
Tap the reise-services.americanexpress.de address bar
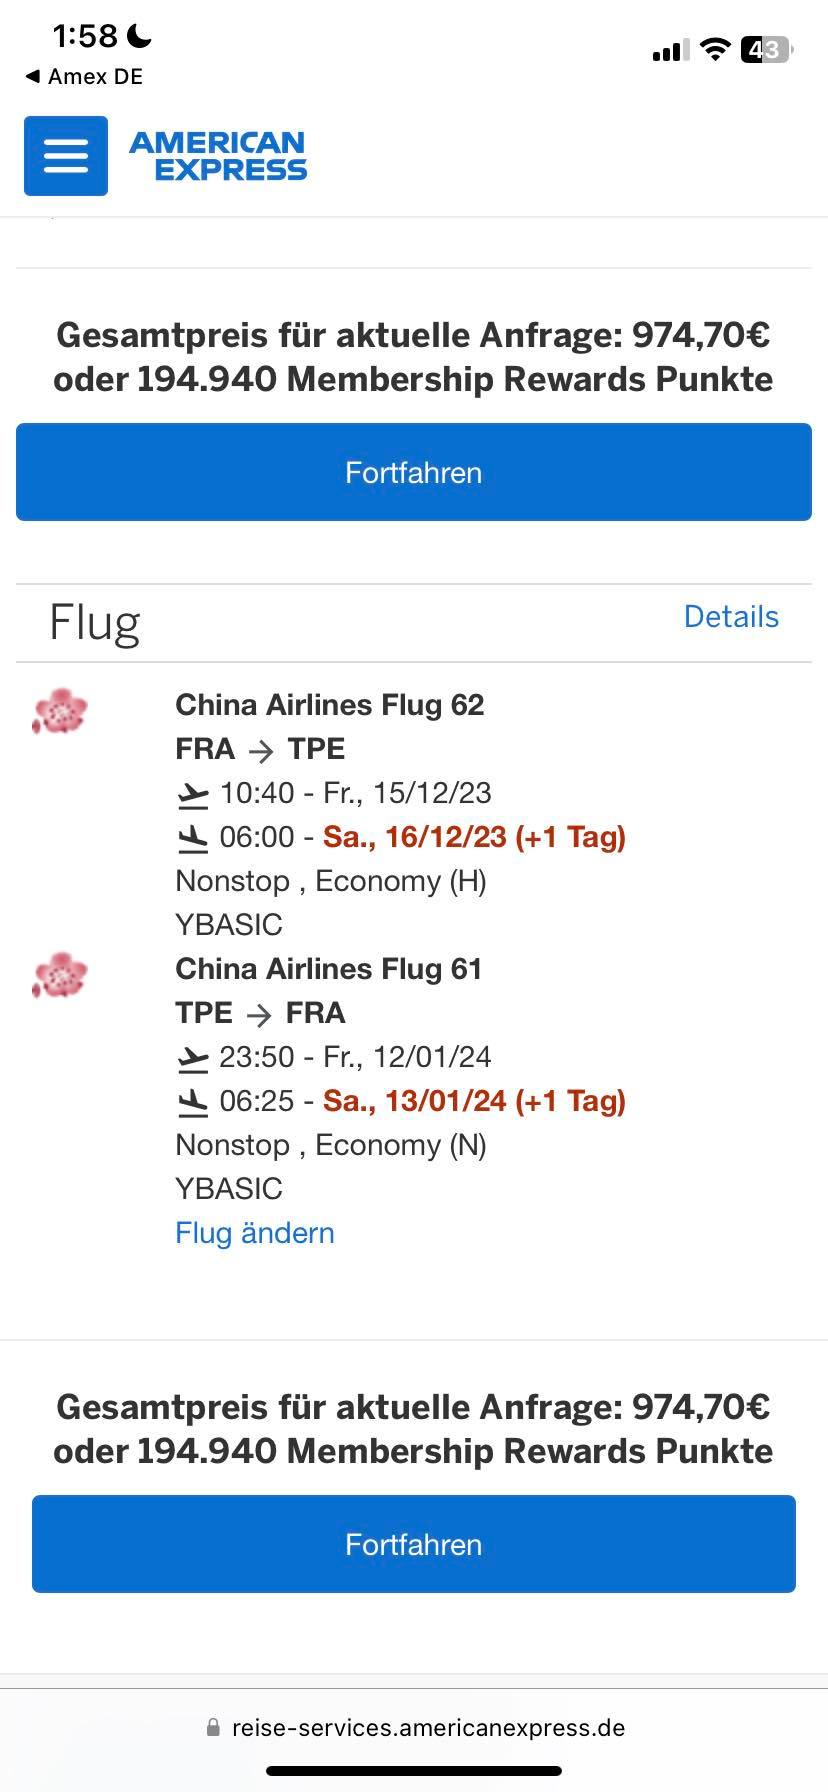click(428, 1727)
